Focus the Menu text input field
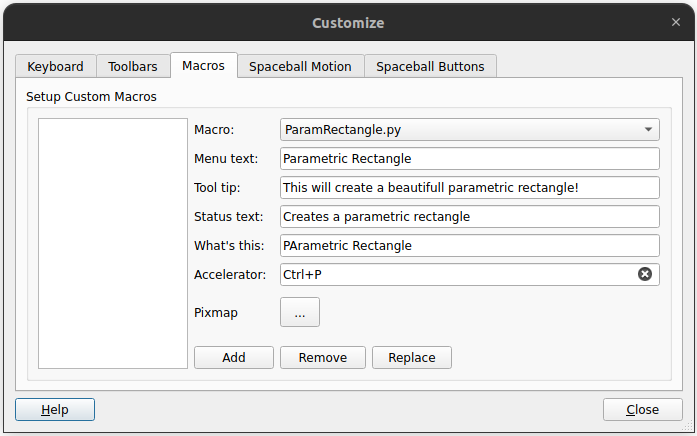The width and height of the screenshot is (697, 436). tap(469, 159)
